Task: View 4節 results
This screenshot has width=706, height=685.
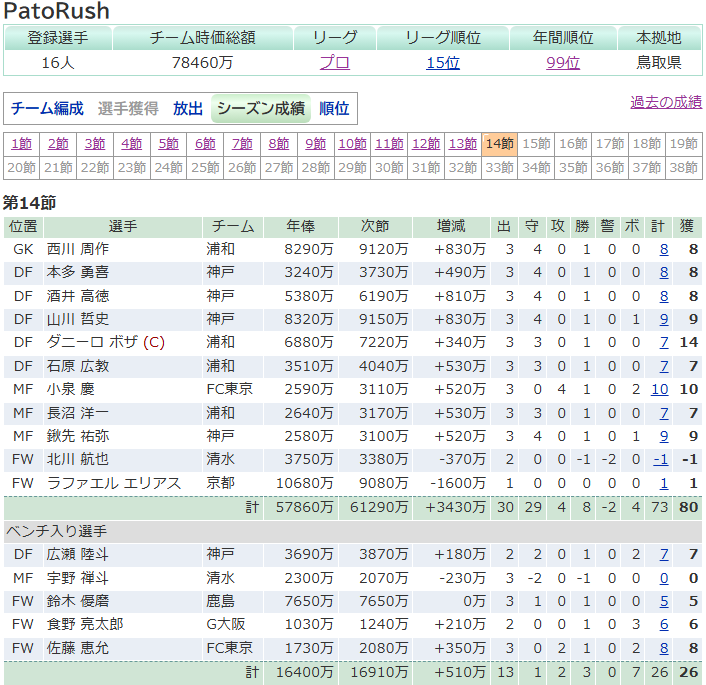Action: 132,144
